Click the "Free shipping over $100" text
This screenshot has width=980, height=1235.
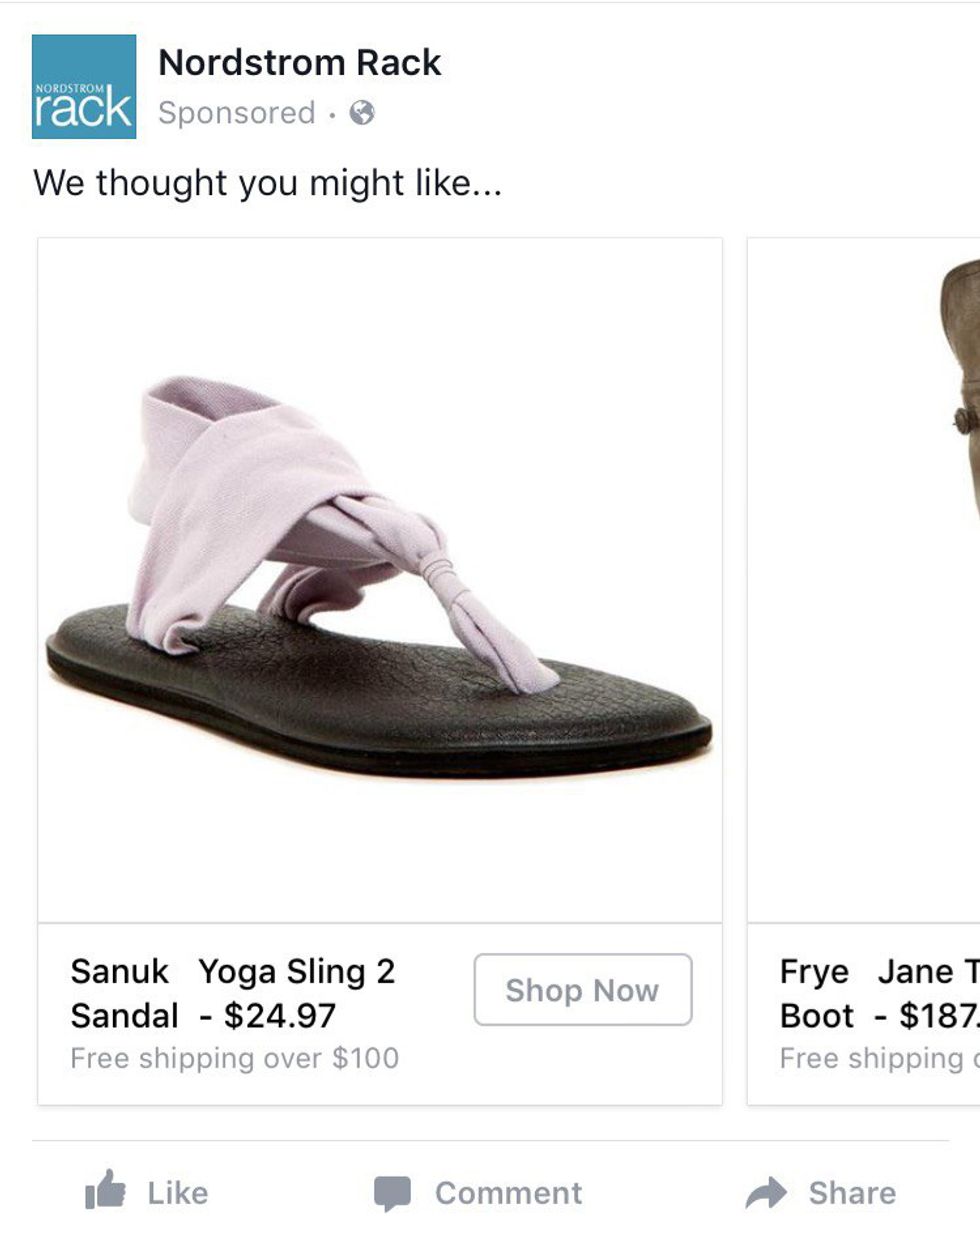pos(234,1058)
